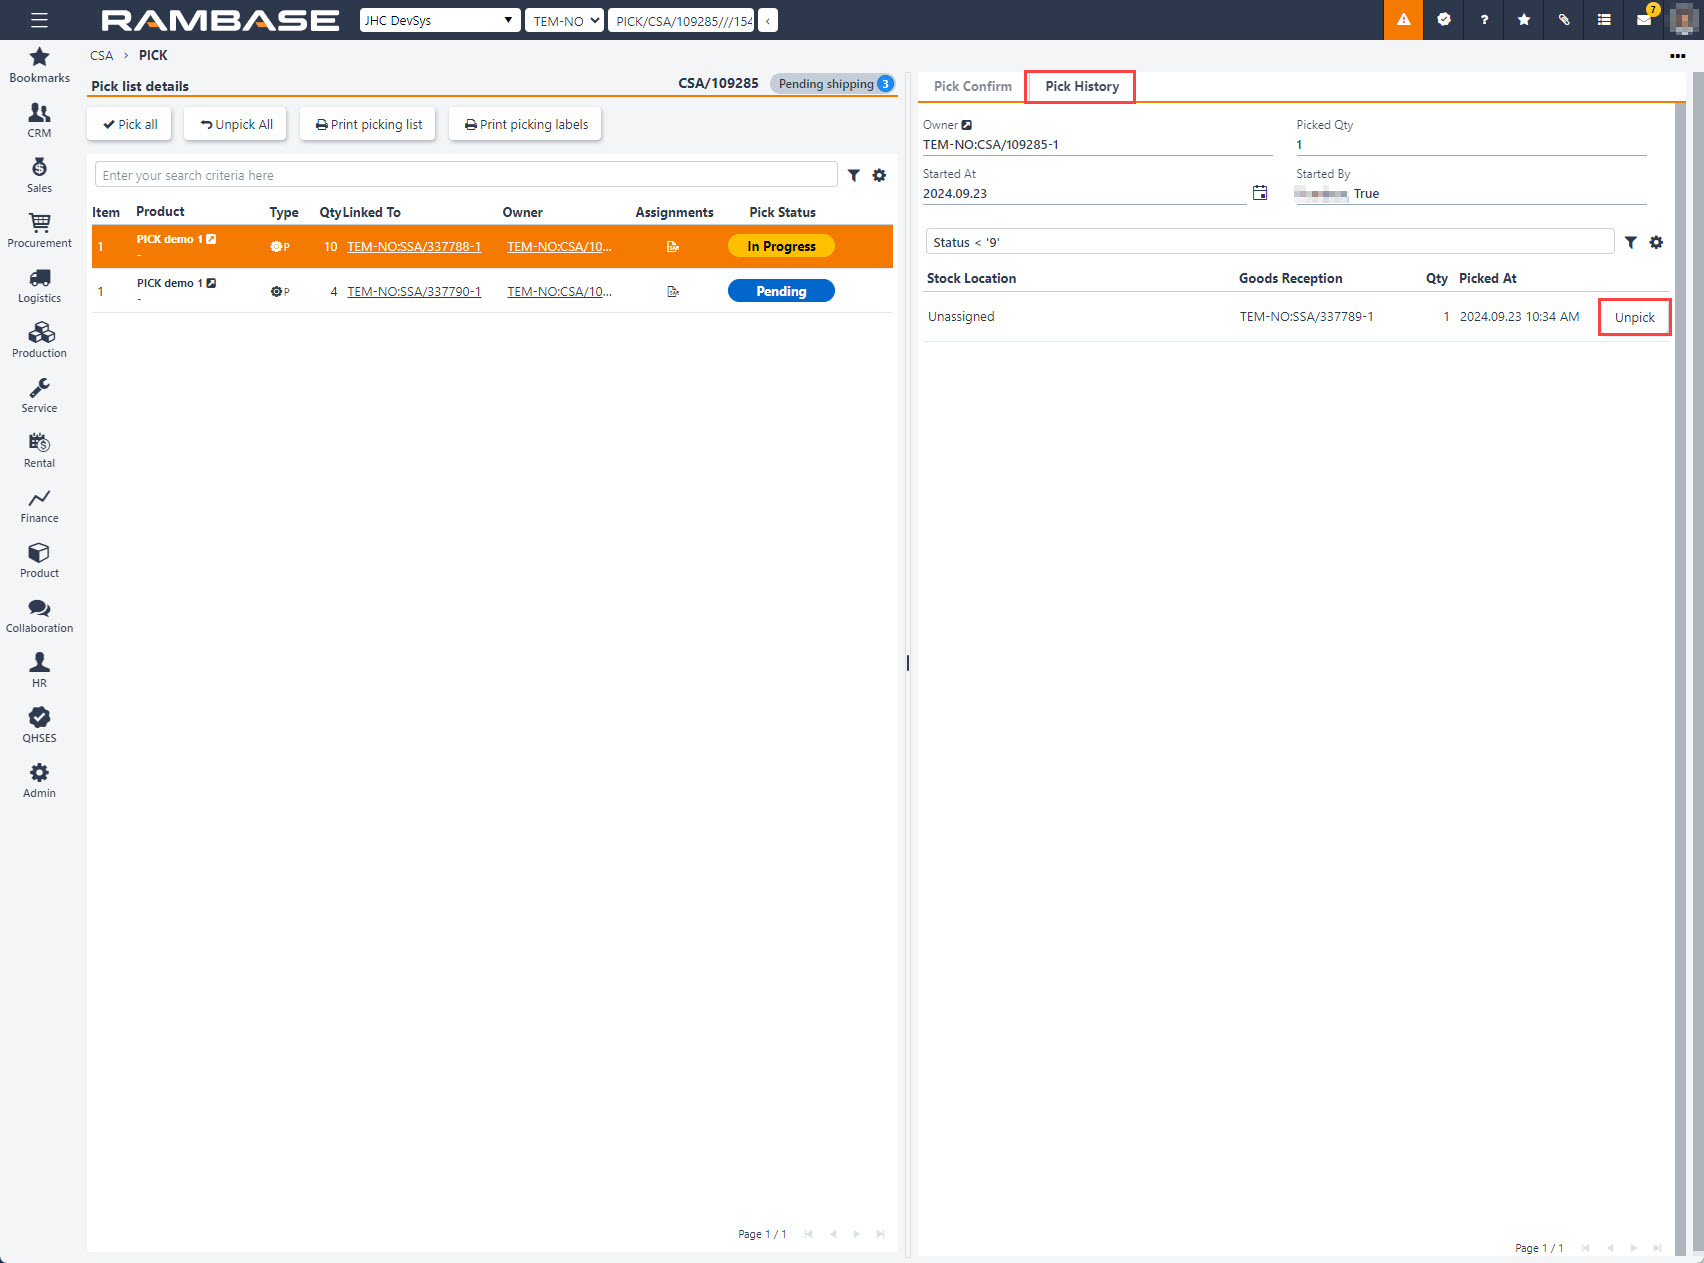Toggle the hamburger main menu

point(39,20)
